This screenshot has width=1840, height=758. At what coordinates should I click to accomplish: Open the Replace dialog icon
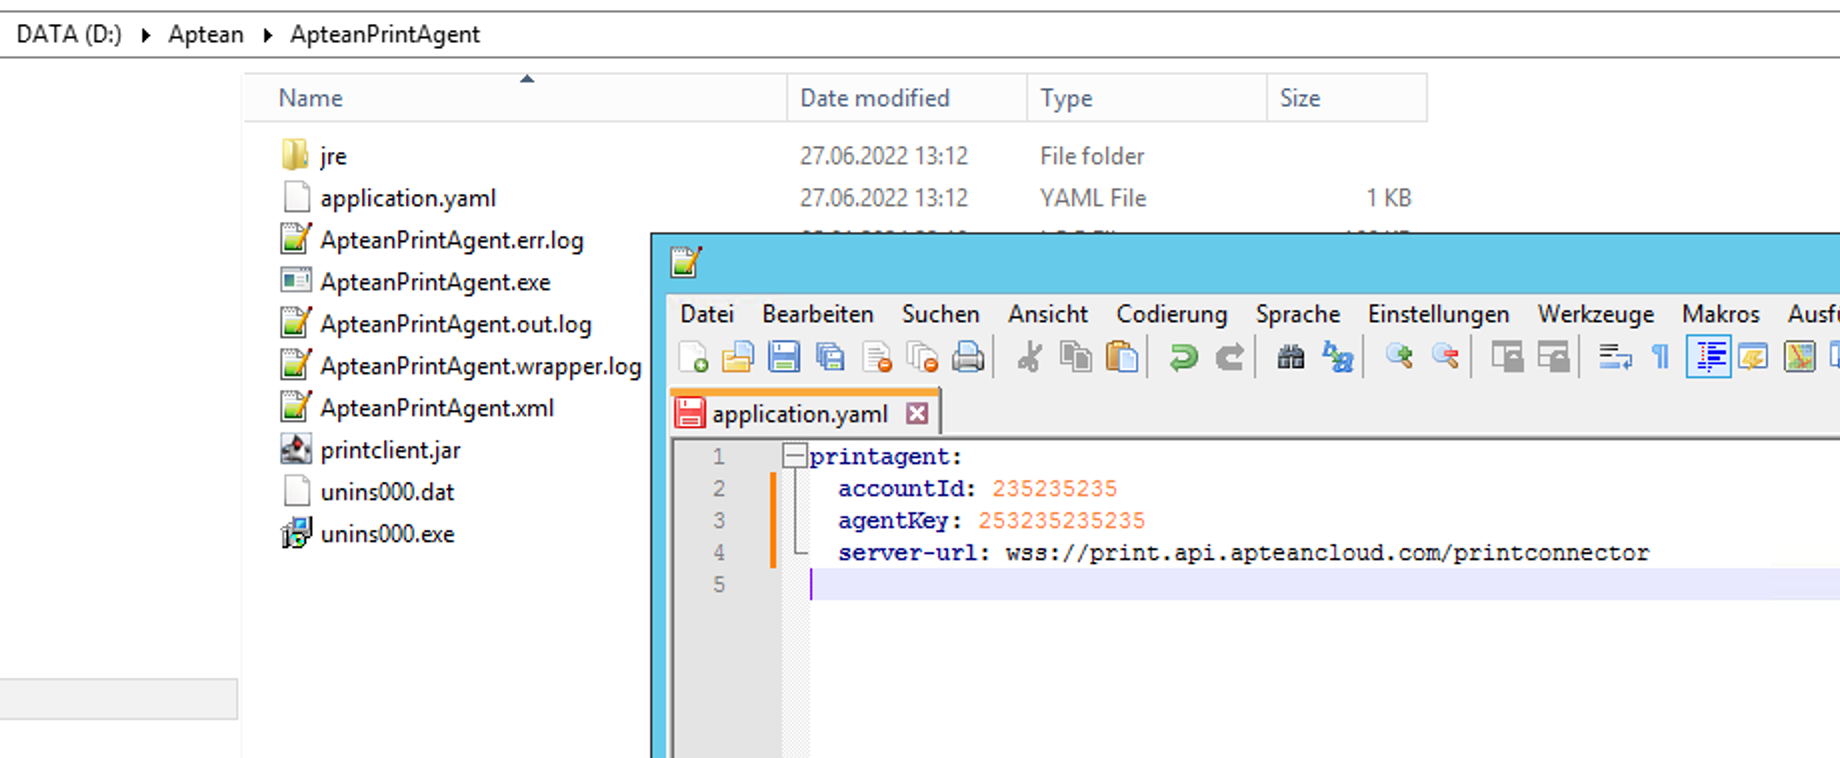pos(1337,357)
